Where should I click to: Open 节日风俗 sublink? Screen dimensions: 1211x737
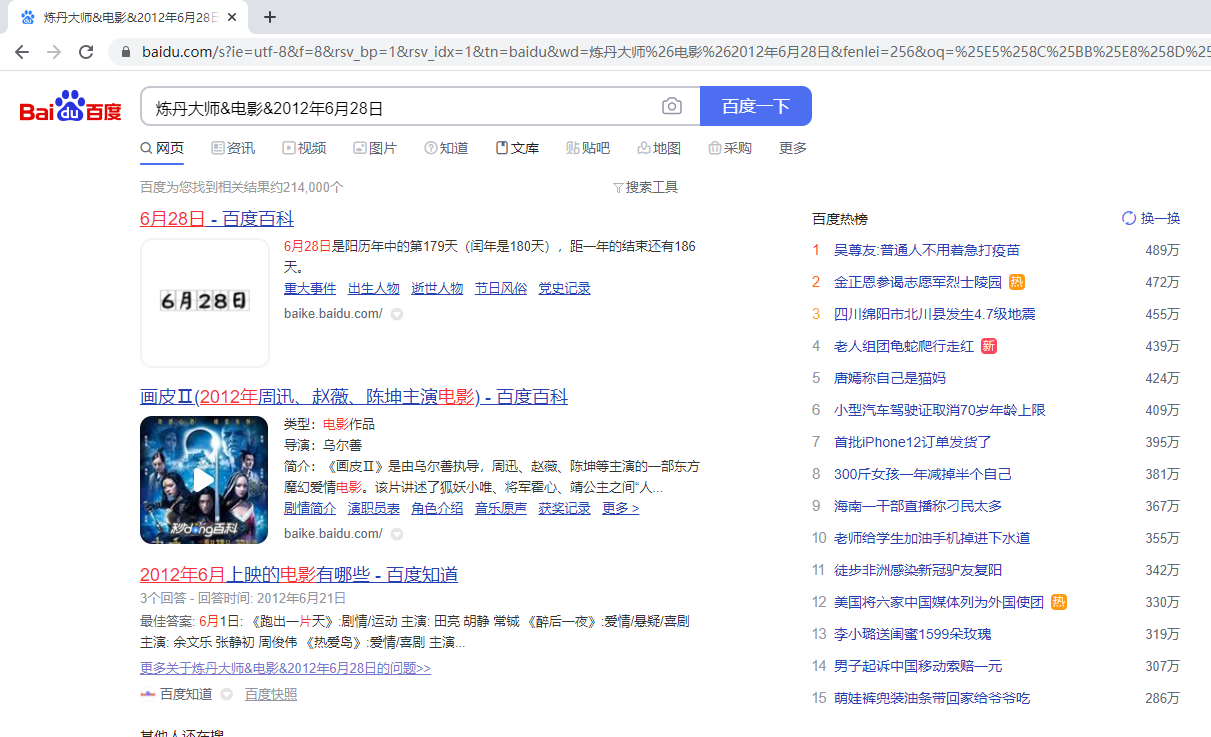[501, 288]
